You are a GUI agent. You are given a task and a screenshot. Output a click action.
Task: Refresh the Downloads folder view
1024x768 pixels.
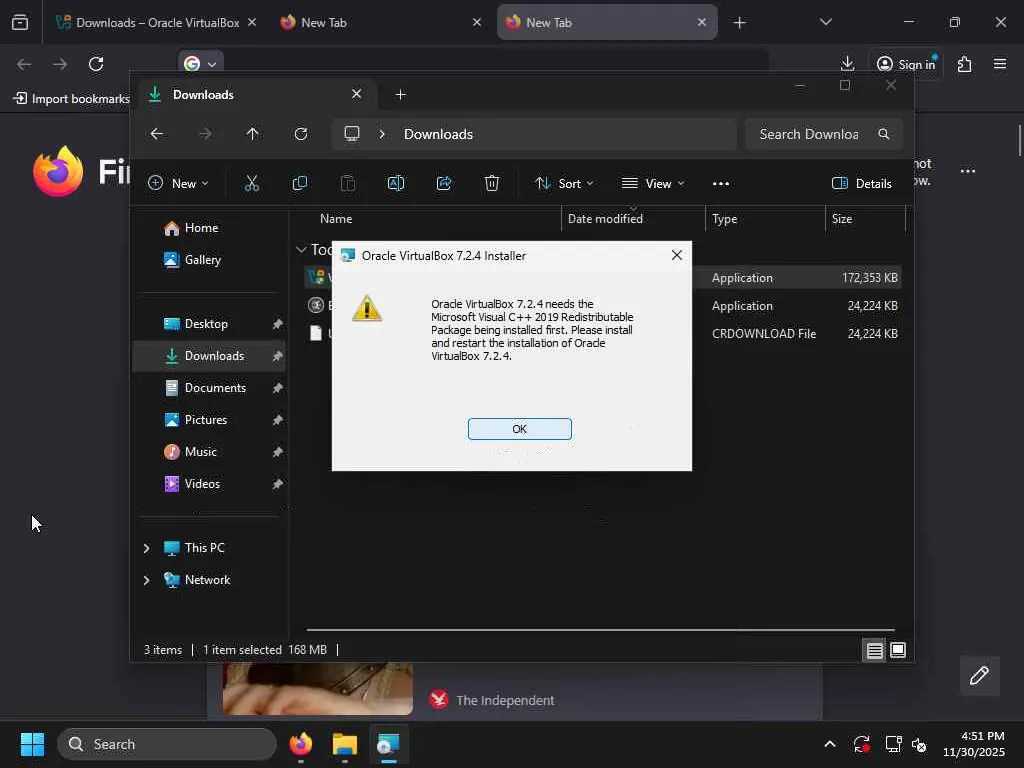pos(301,134)
